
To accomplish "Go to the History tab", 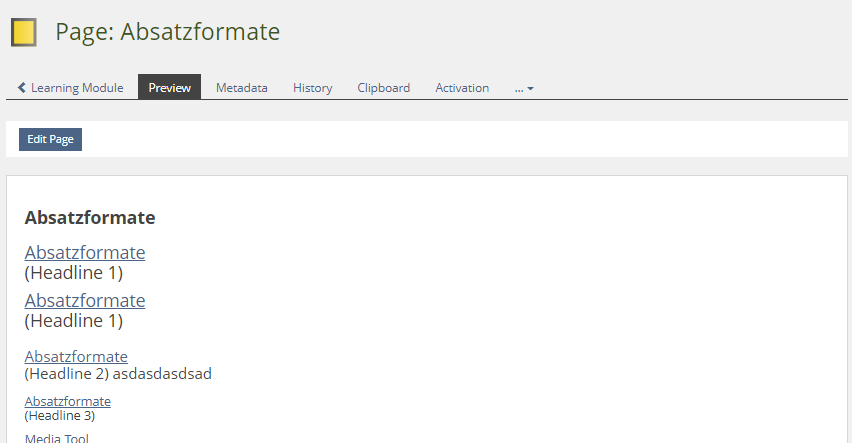I will pyautogui.click(x=312, y=88).
